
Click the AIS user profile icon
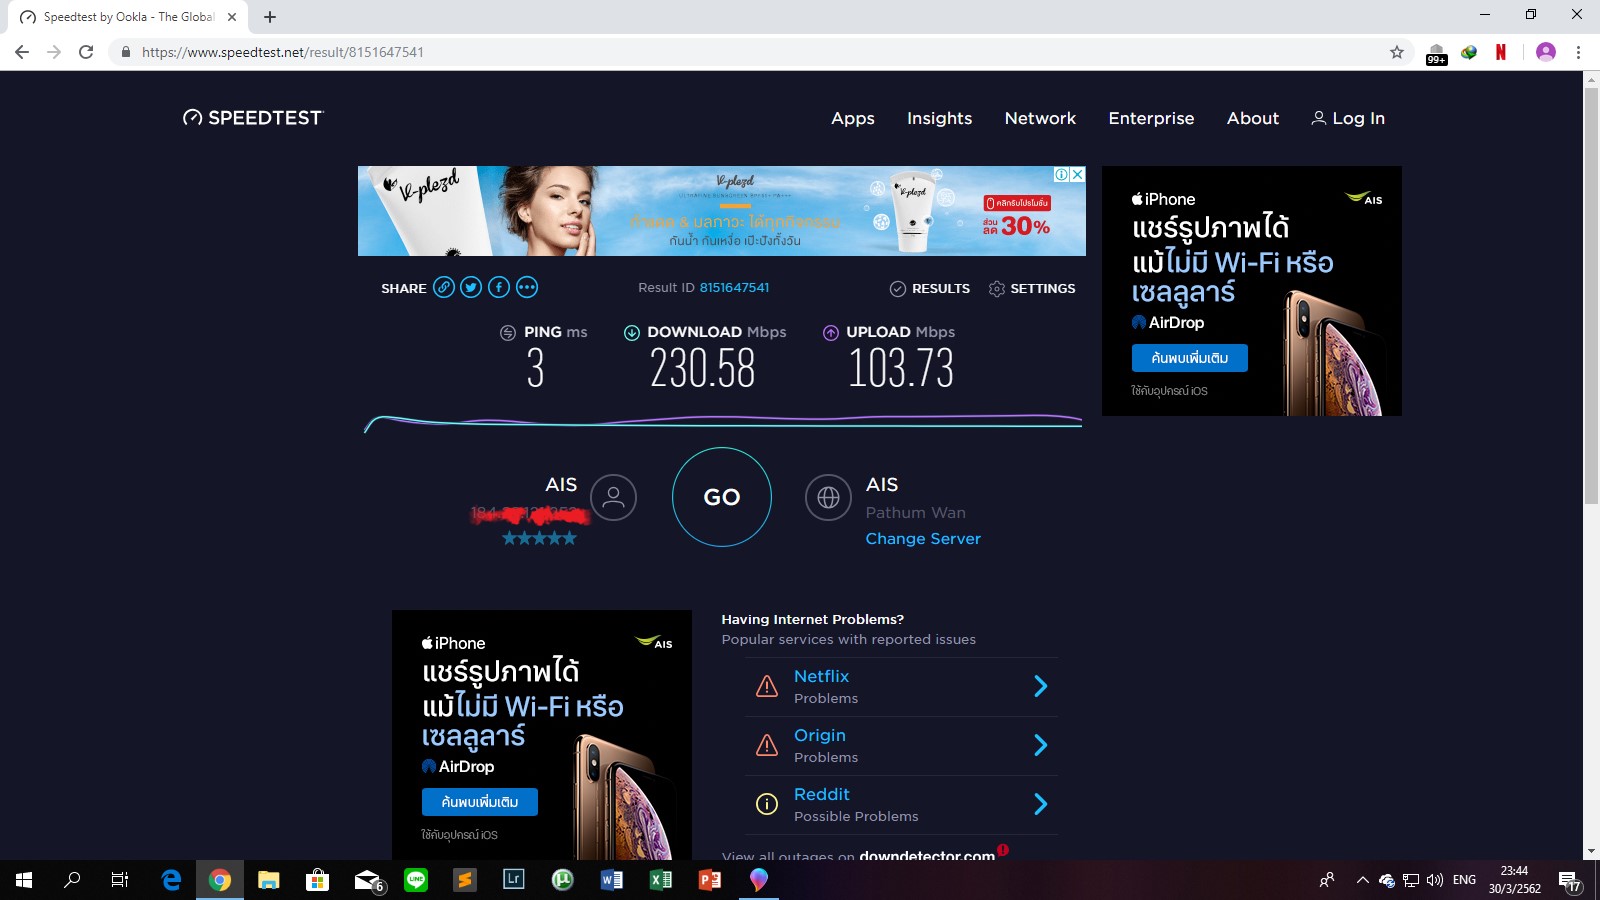pos(613,497)
